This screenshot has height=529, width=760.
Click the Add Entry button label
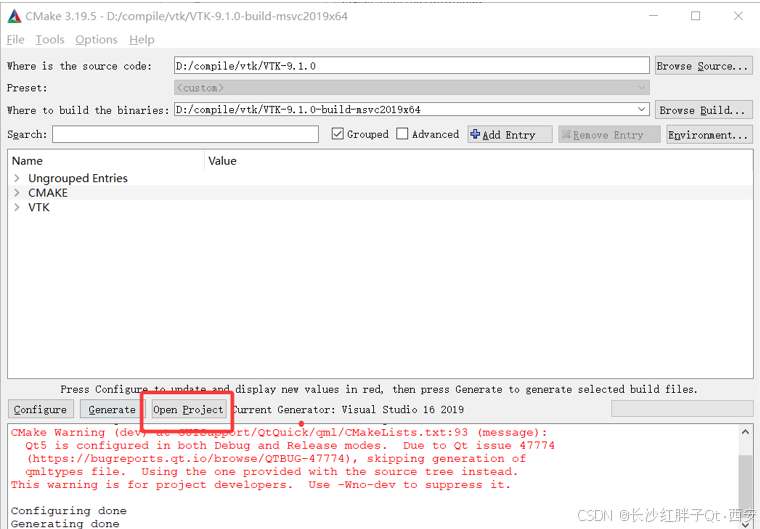click(508, 135)
